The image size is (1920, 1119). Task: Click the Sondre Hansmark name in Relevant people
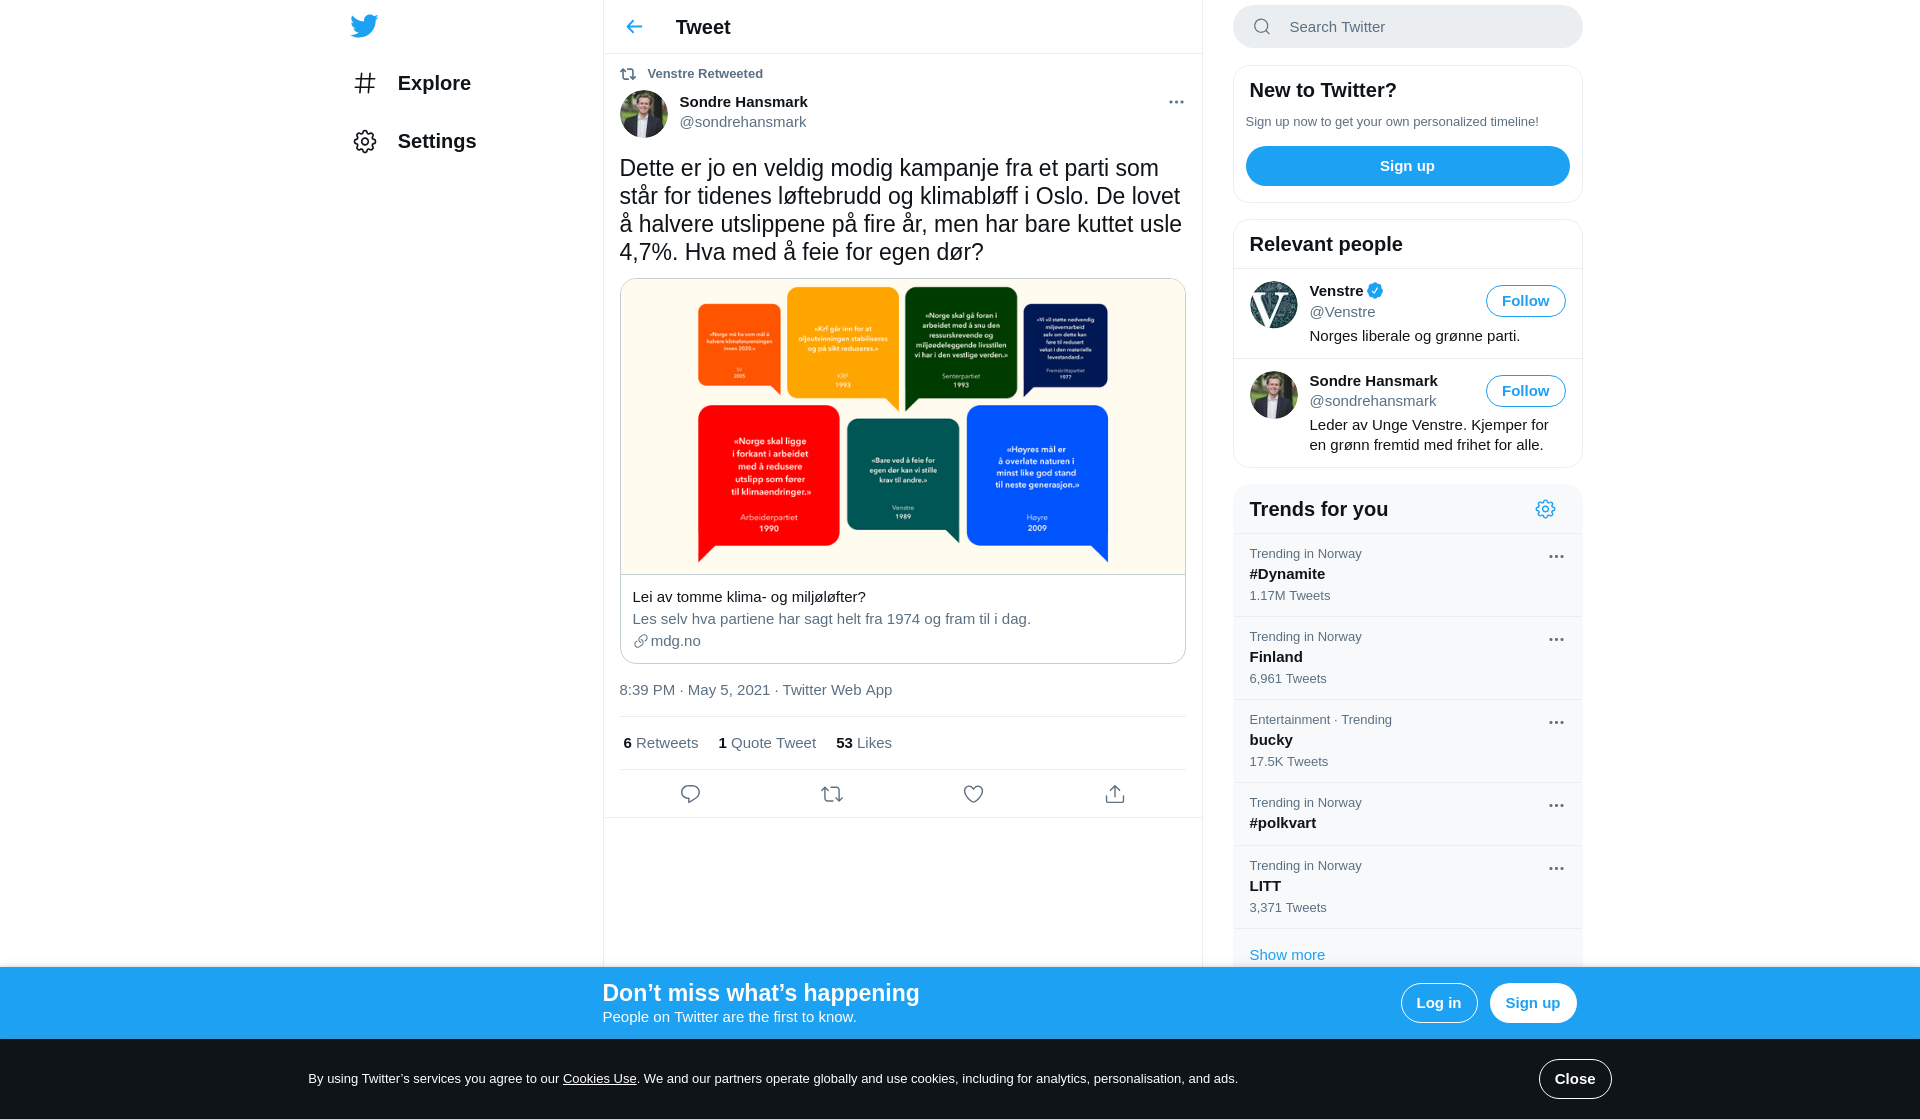(x=1373, y=381)
